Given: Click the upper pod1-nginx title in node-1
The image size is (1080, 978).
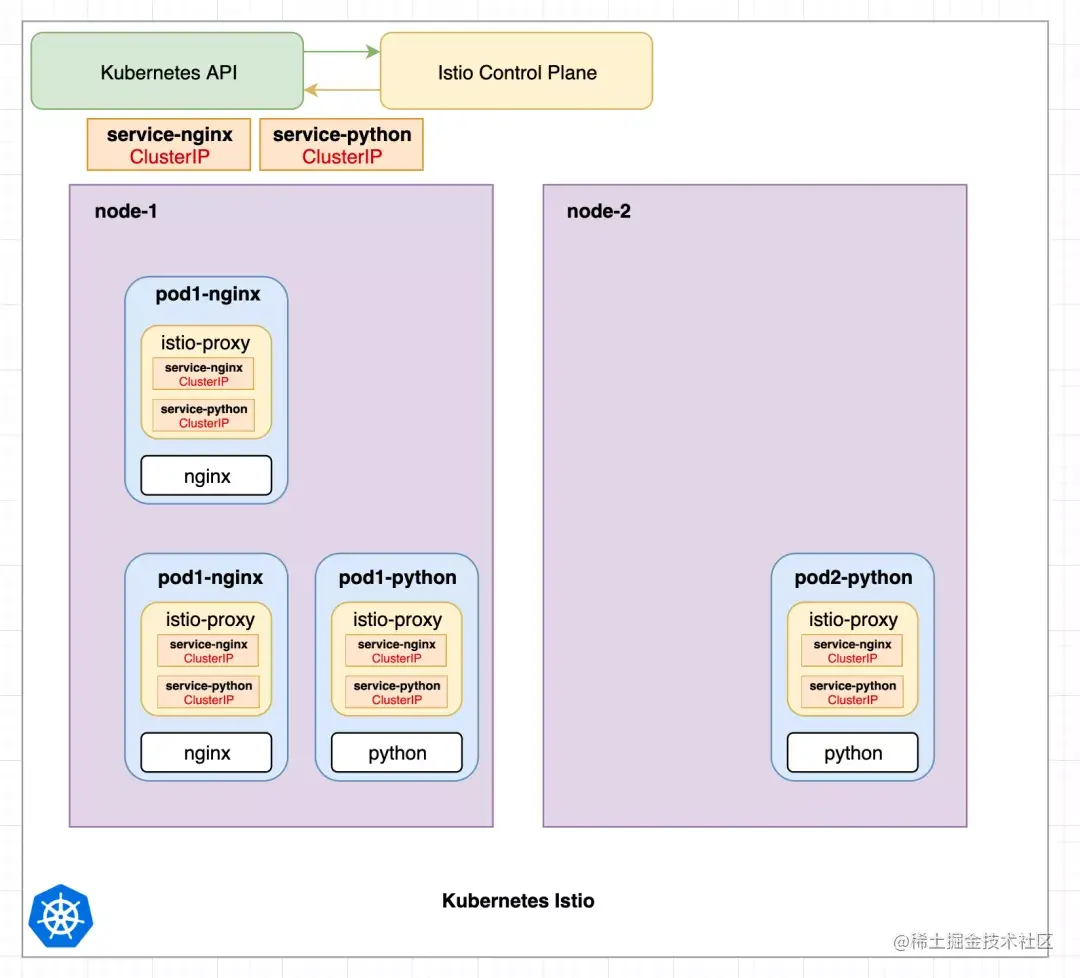Looking at the screenshot, I should pos(208,294).
